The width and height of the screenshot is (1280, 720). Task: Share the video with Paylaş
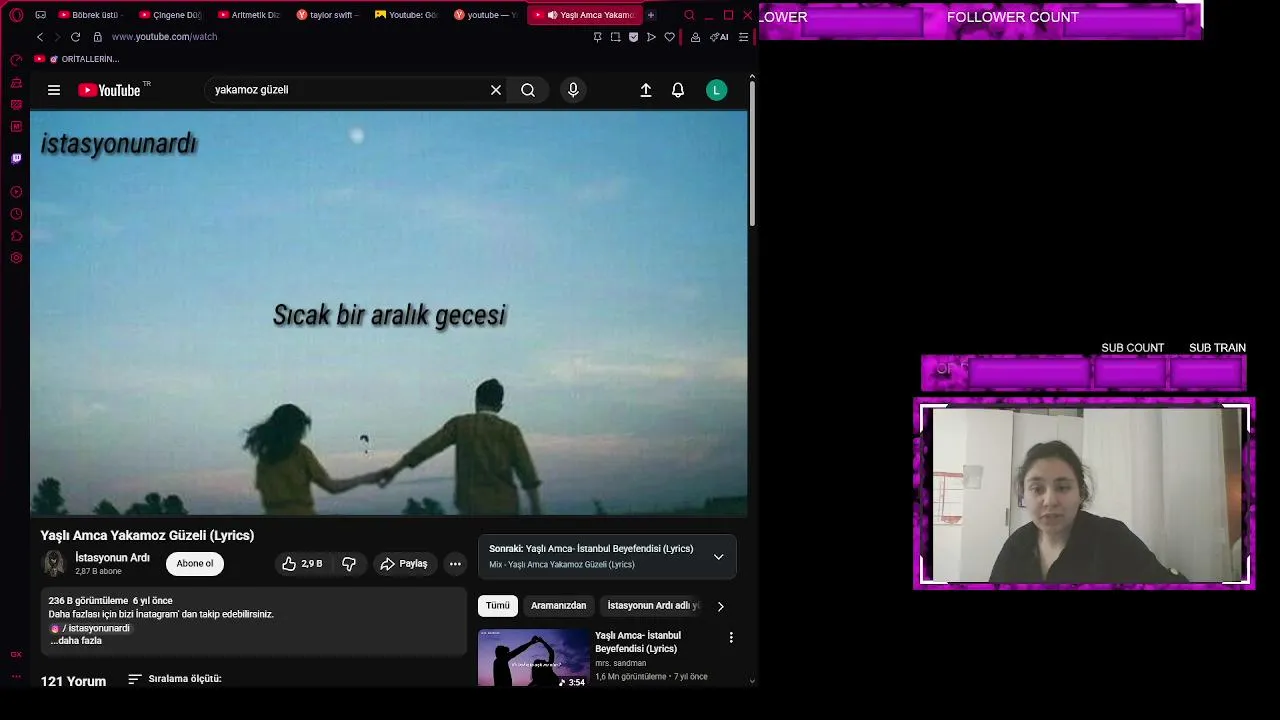[404, 564]
